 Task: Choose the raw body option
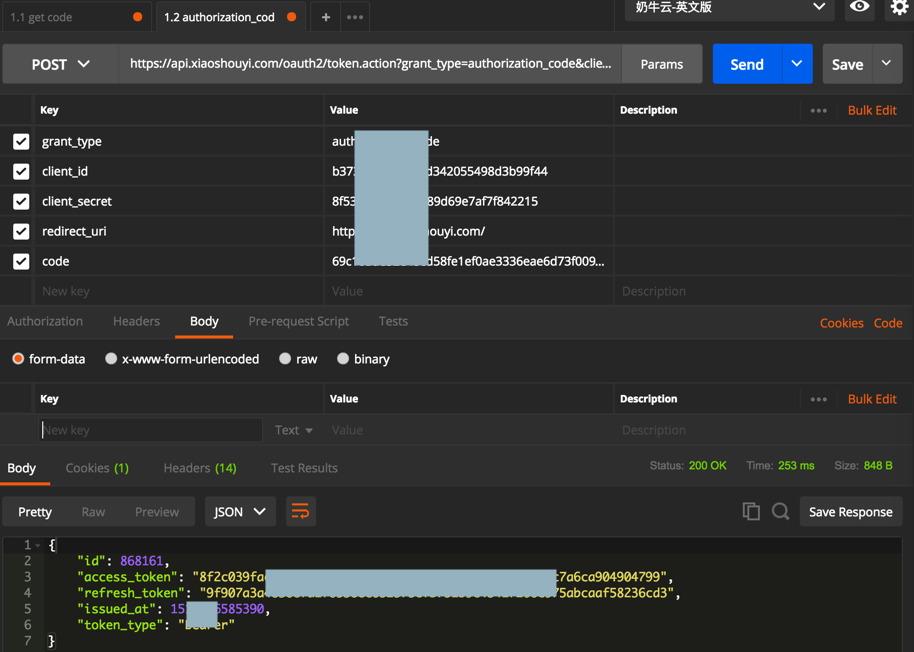286,359
